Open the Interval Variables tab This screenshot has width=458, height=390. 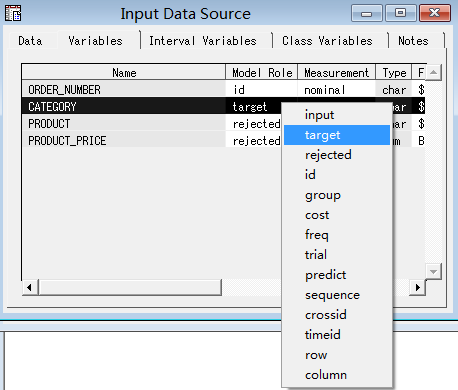(203, 41)
